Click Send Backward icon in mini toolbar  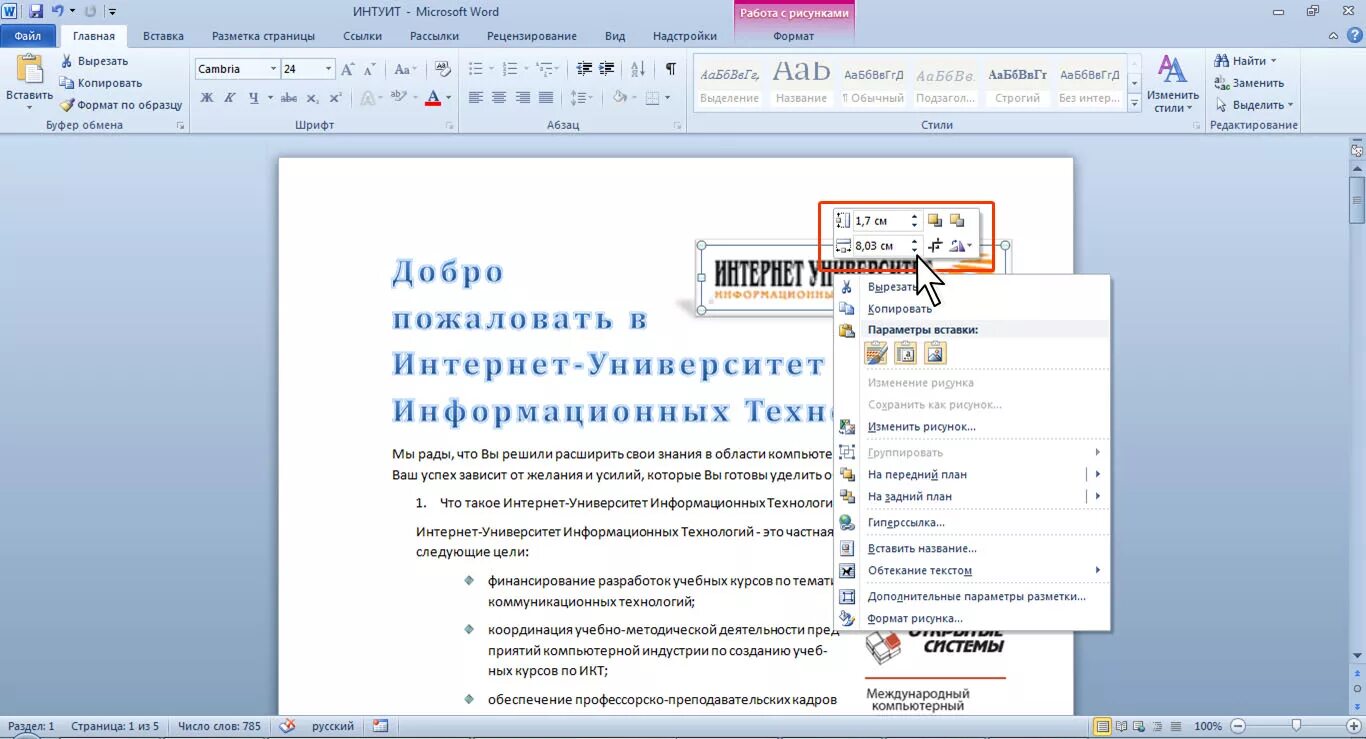pos(957,220)
